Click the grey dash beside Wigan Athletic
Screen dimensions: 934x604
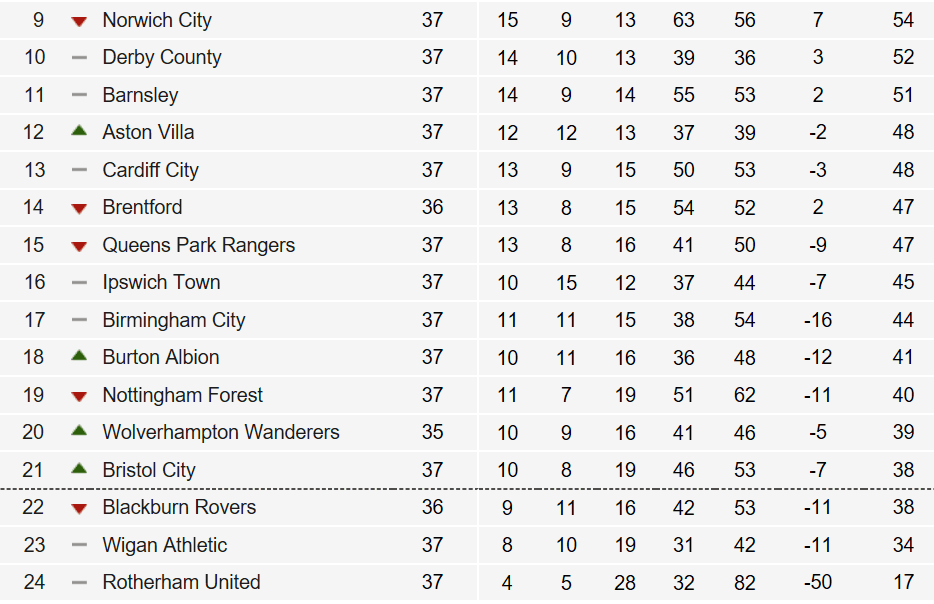click(79, 545)
